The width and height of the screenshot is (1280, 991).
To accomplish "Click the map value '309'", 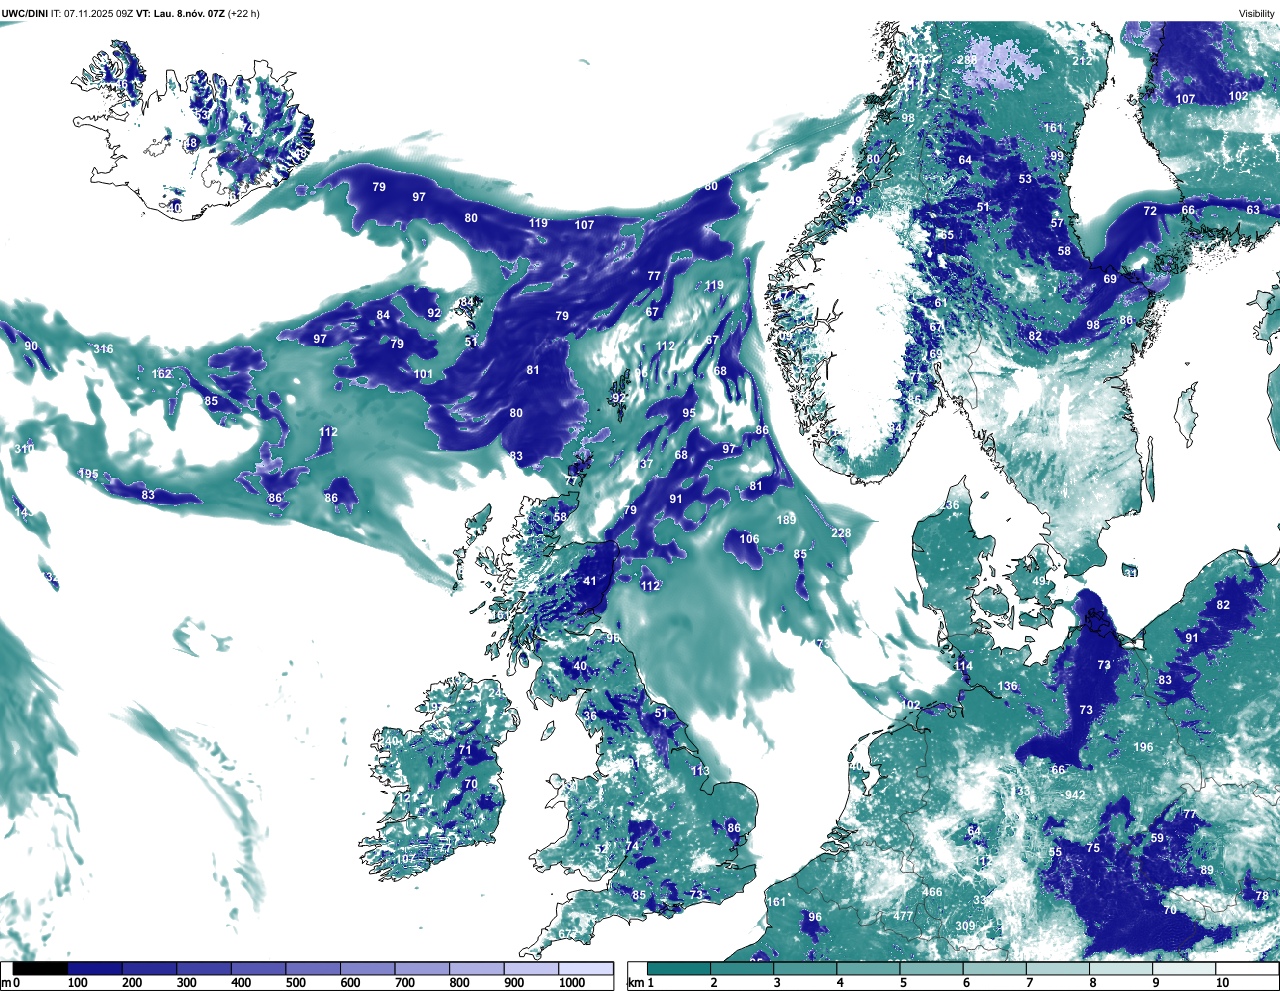I will coord(964,926).
